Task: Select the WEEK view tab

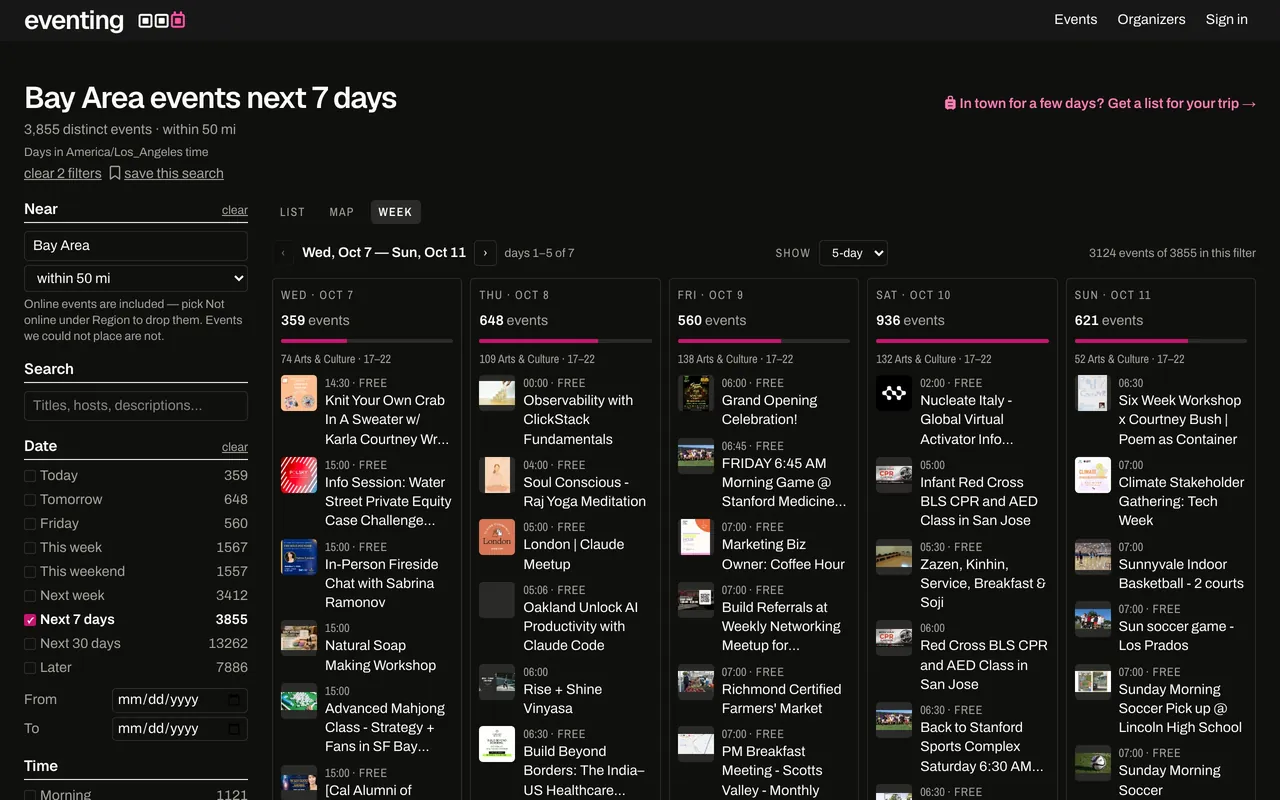Action: click(395, 212)
